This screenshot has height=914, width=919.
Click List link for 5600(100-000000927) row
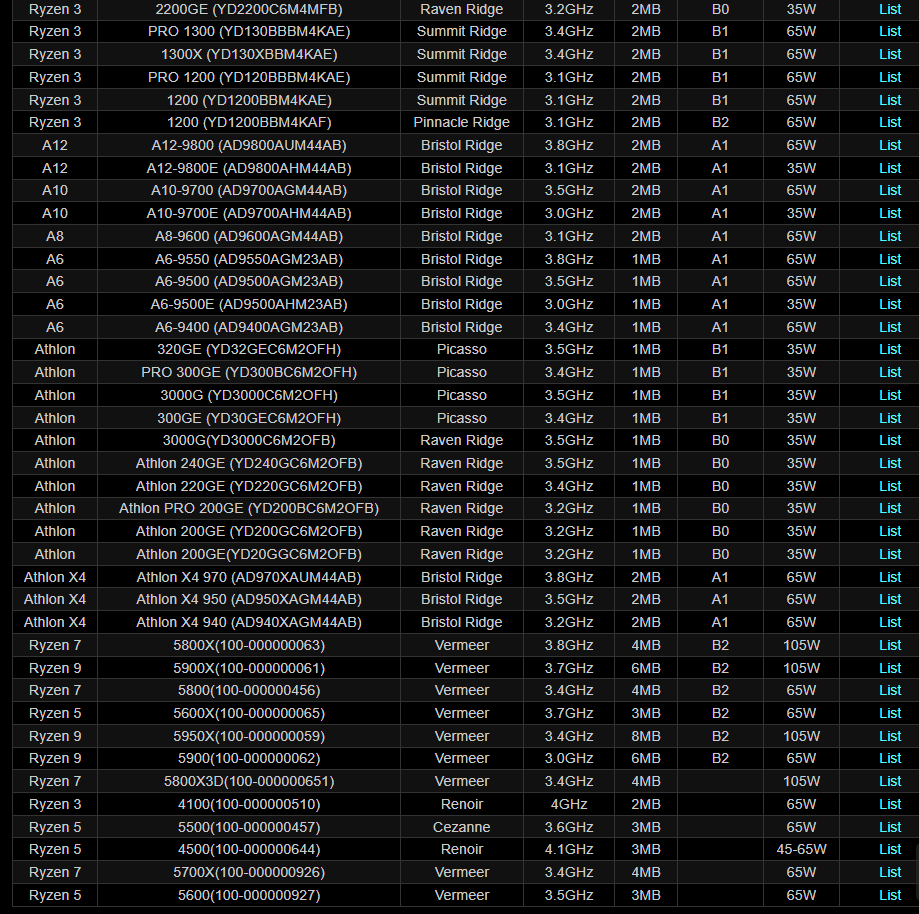coord(890,895)
